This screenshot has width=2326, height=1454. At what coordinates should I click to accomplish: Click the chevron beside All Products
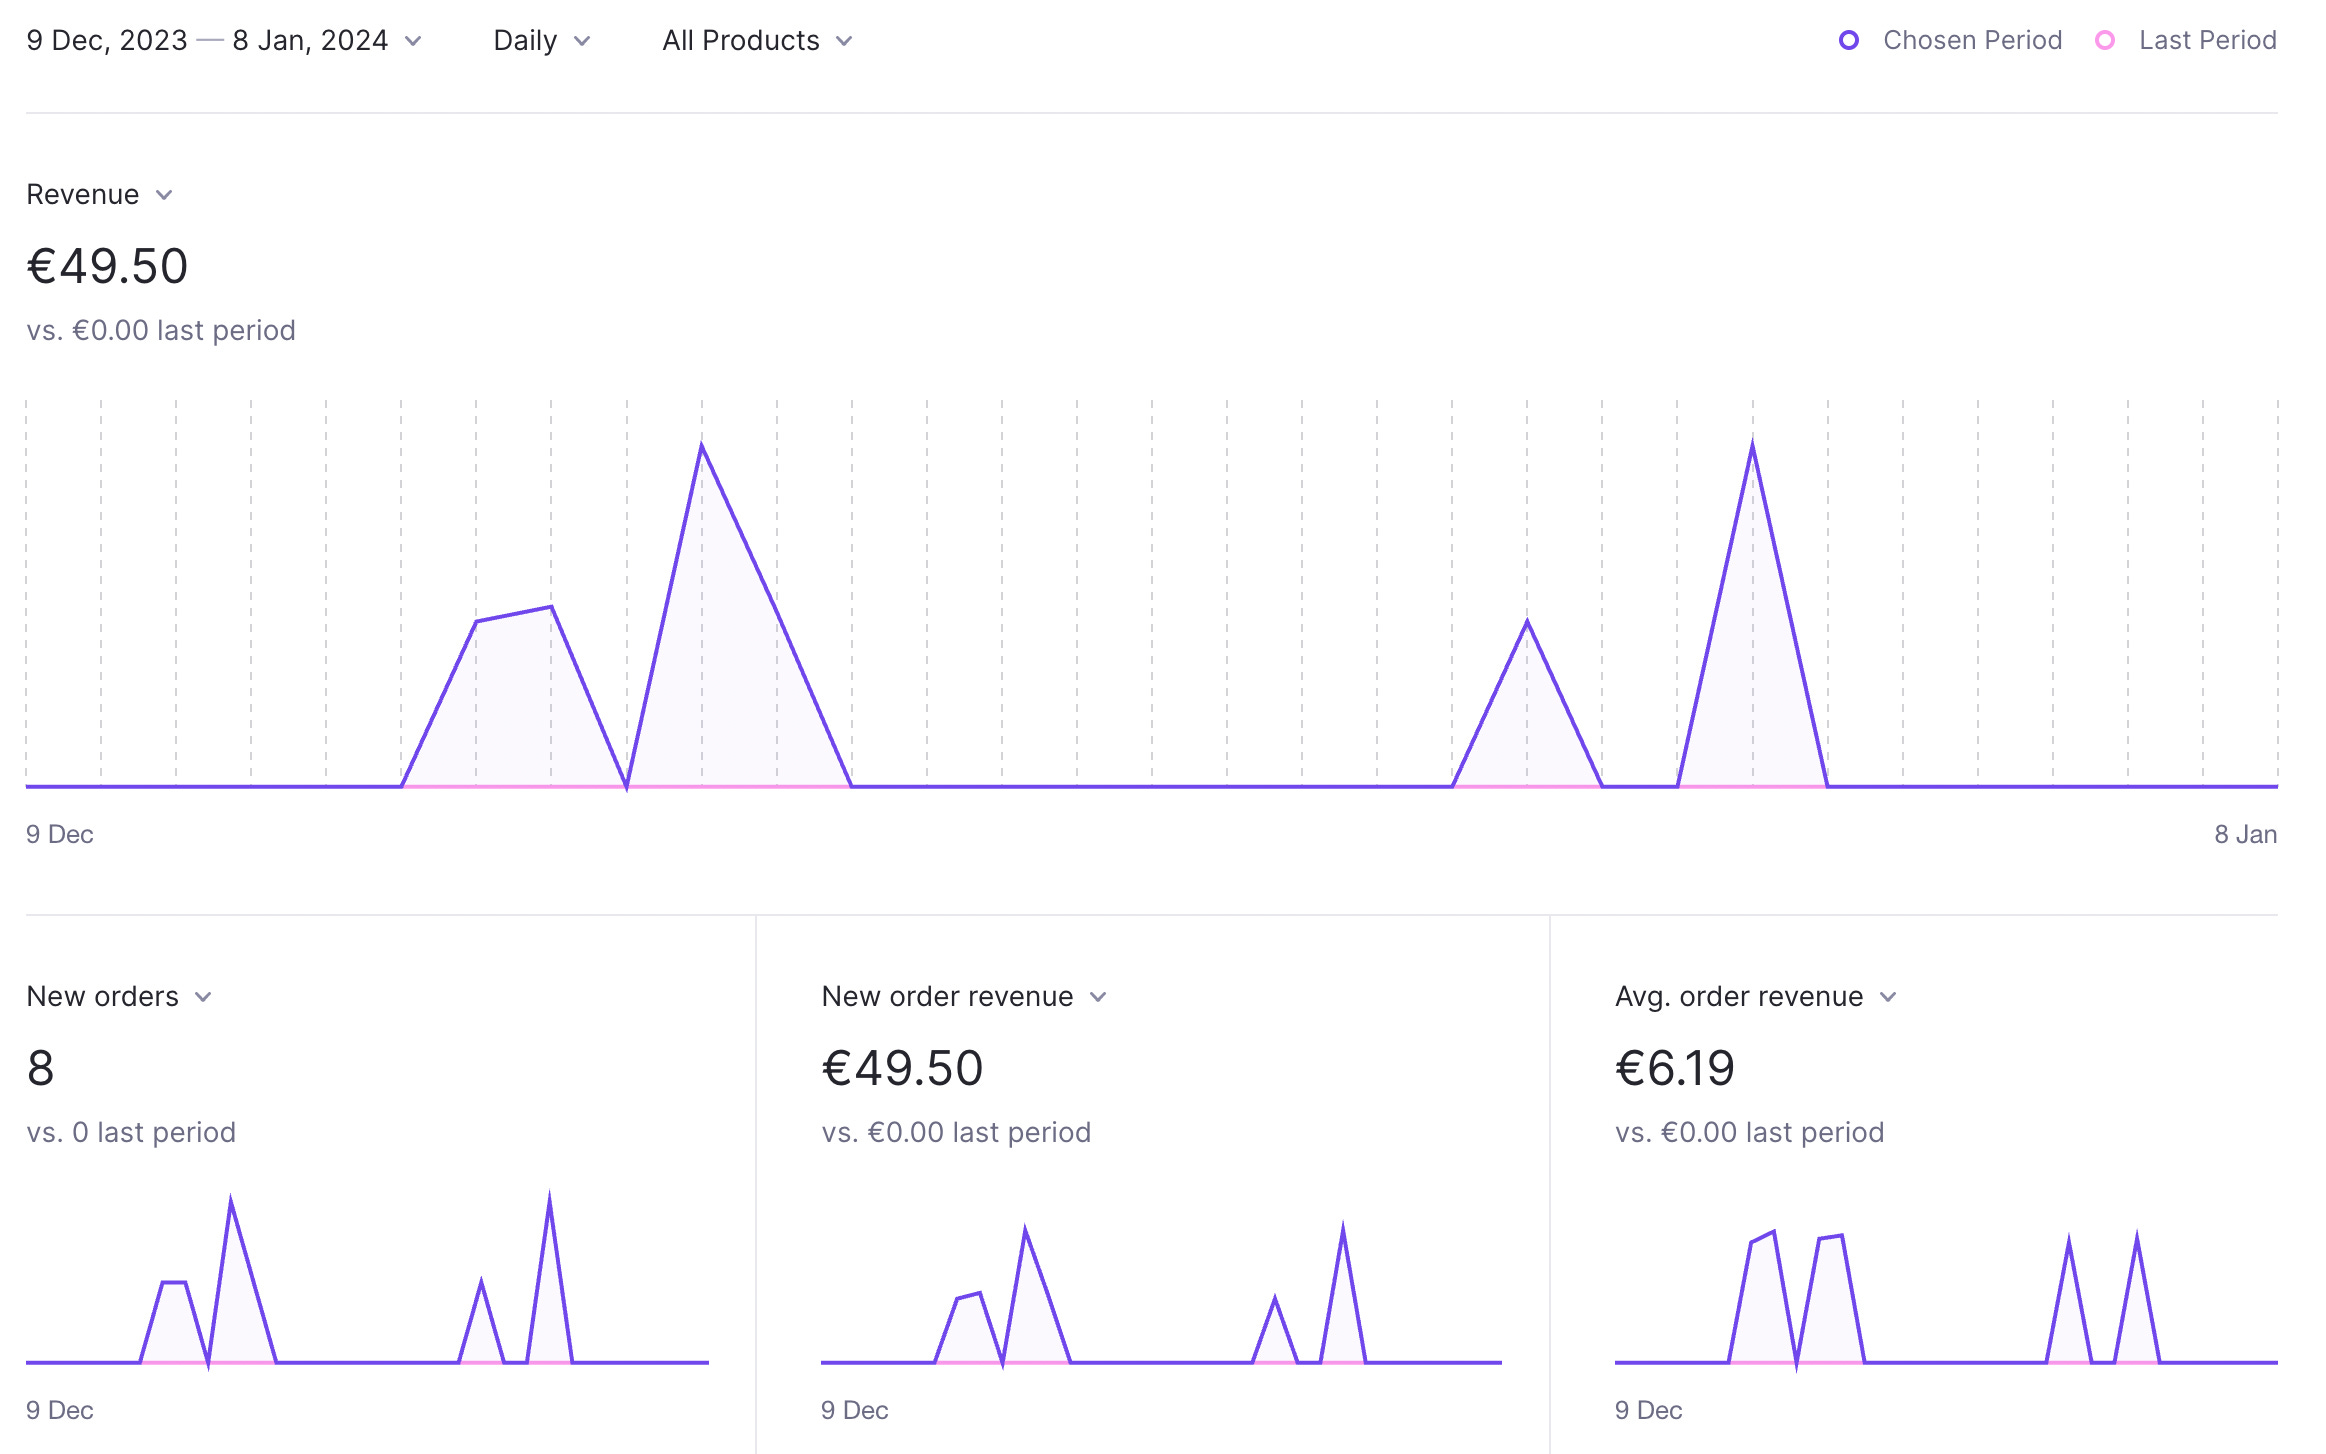844,41
